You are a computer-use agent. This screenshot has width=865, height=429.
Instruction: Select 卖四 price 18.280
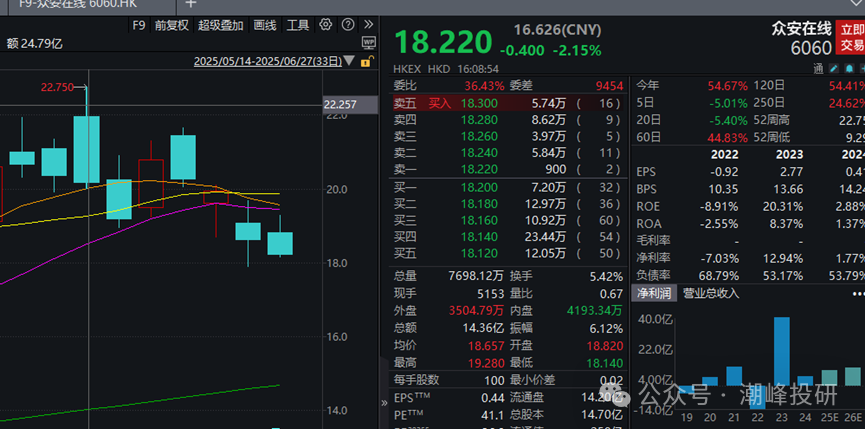point(479,120)
